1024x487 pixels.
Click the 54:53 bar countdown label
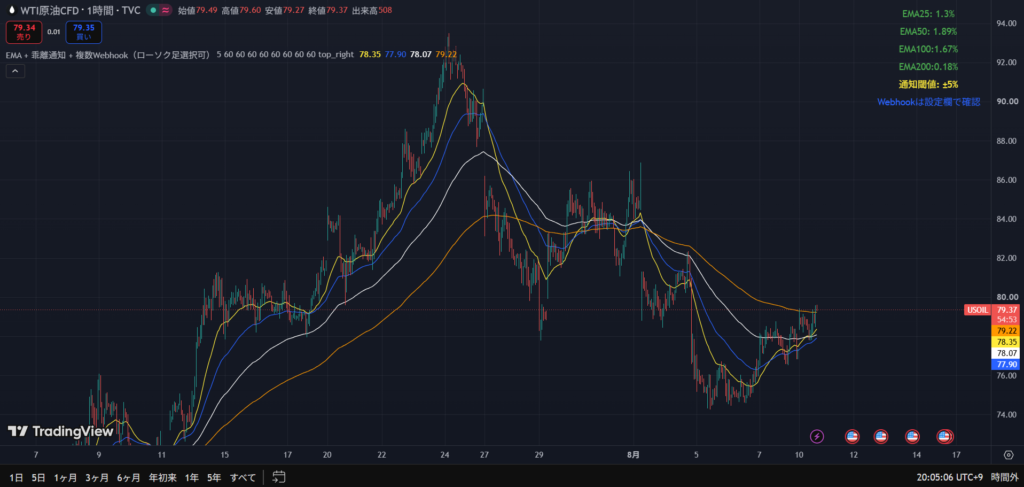[1005, 319]
